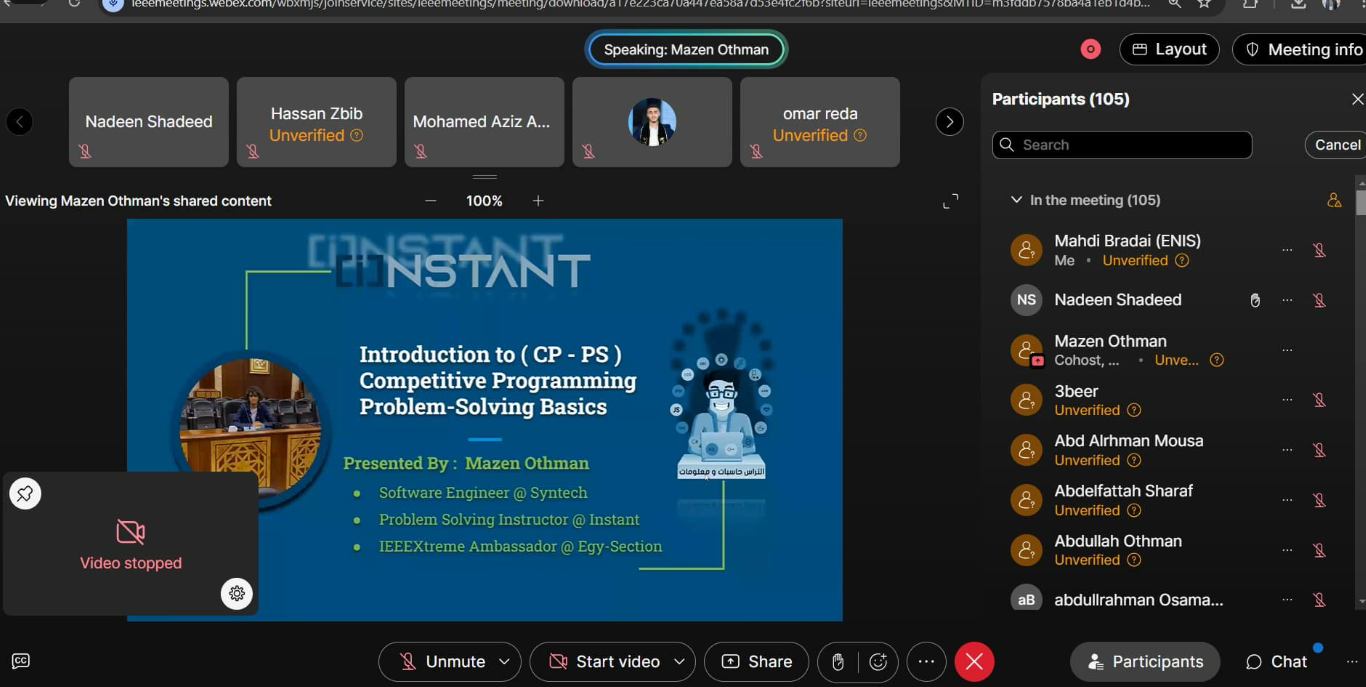Open the Chat panel
The height and width of the screenshot is (687, 1366).
[x=1277, y=662]
